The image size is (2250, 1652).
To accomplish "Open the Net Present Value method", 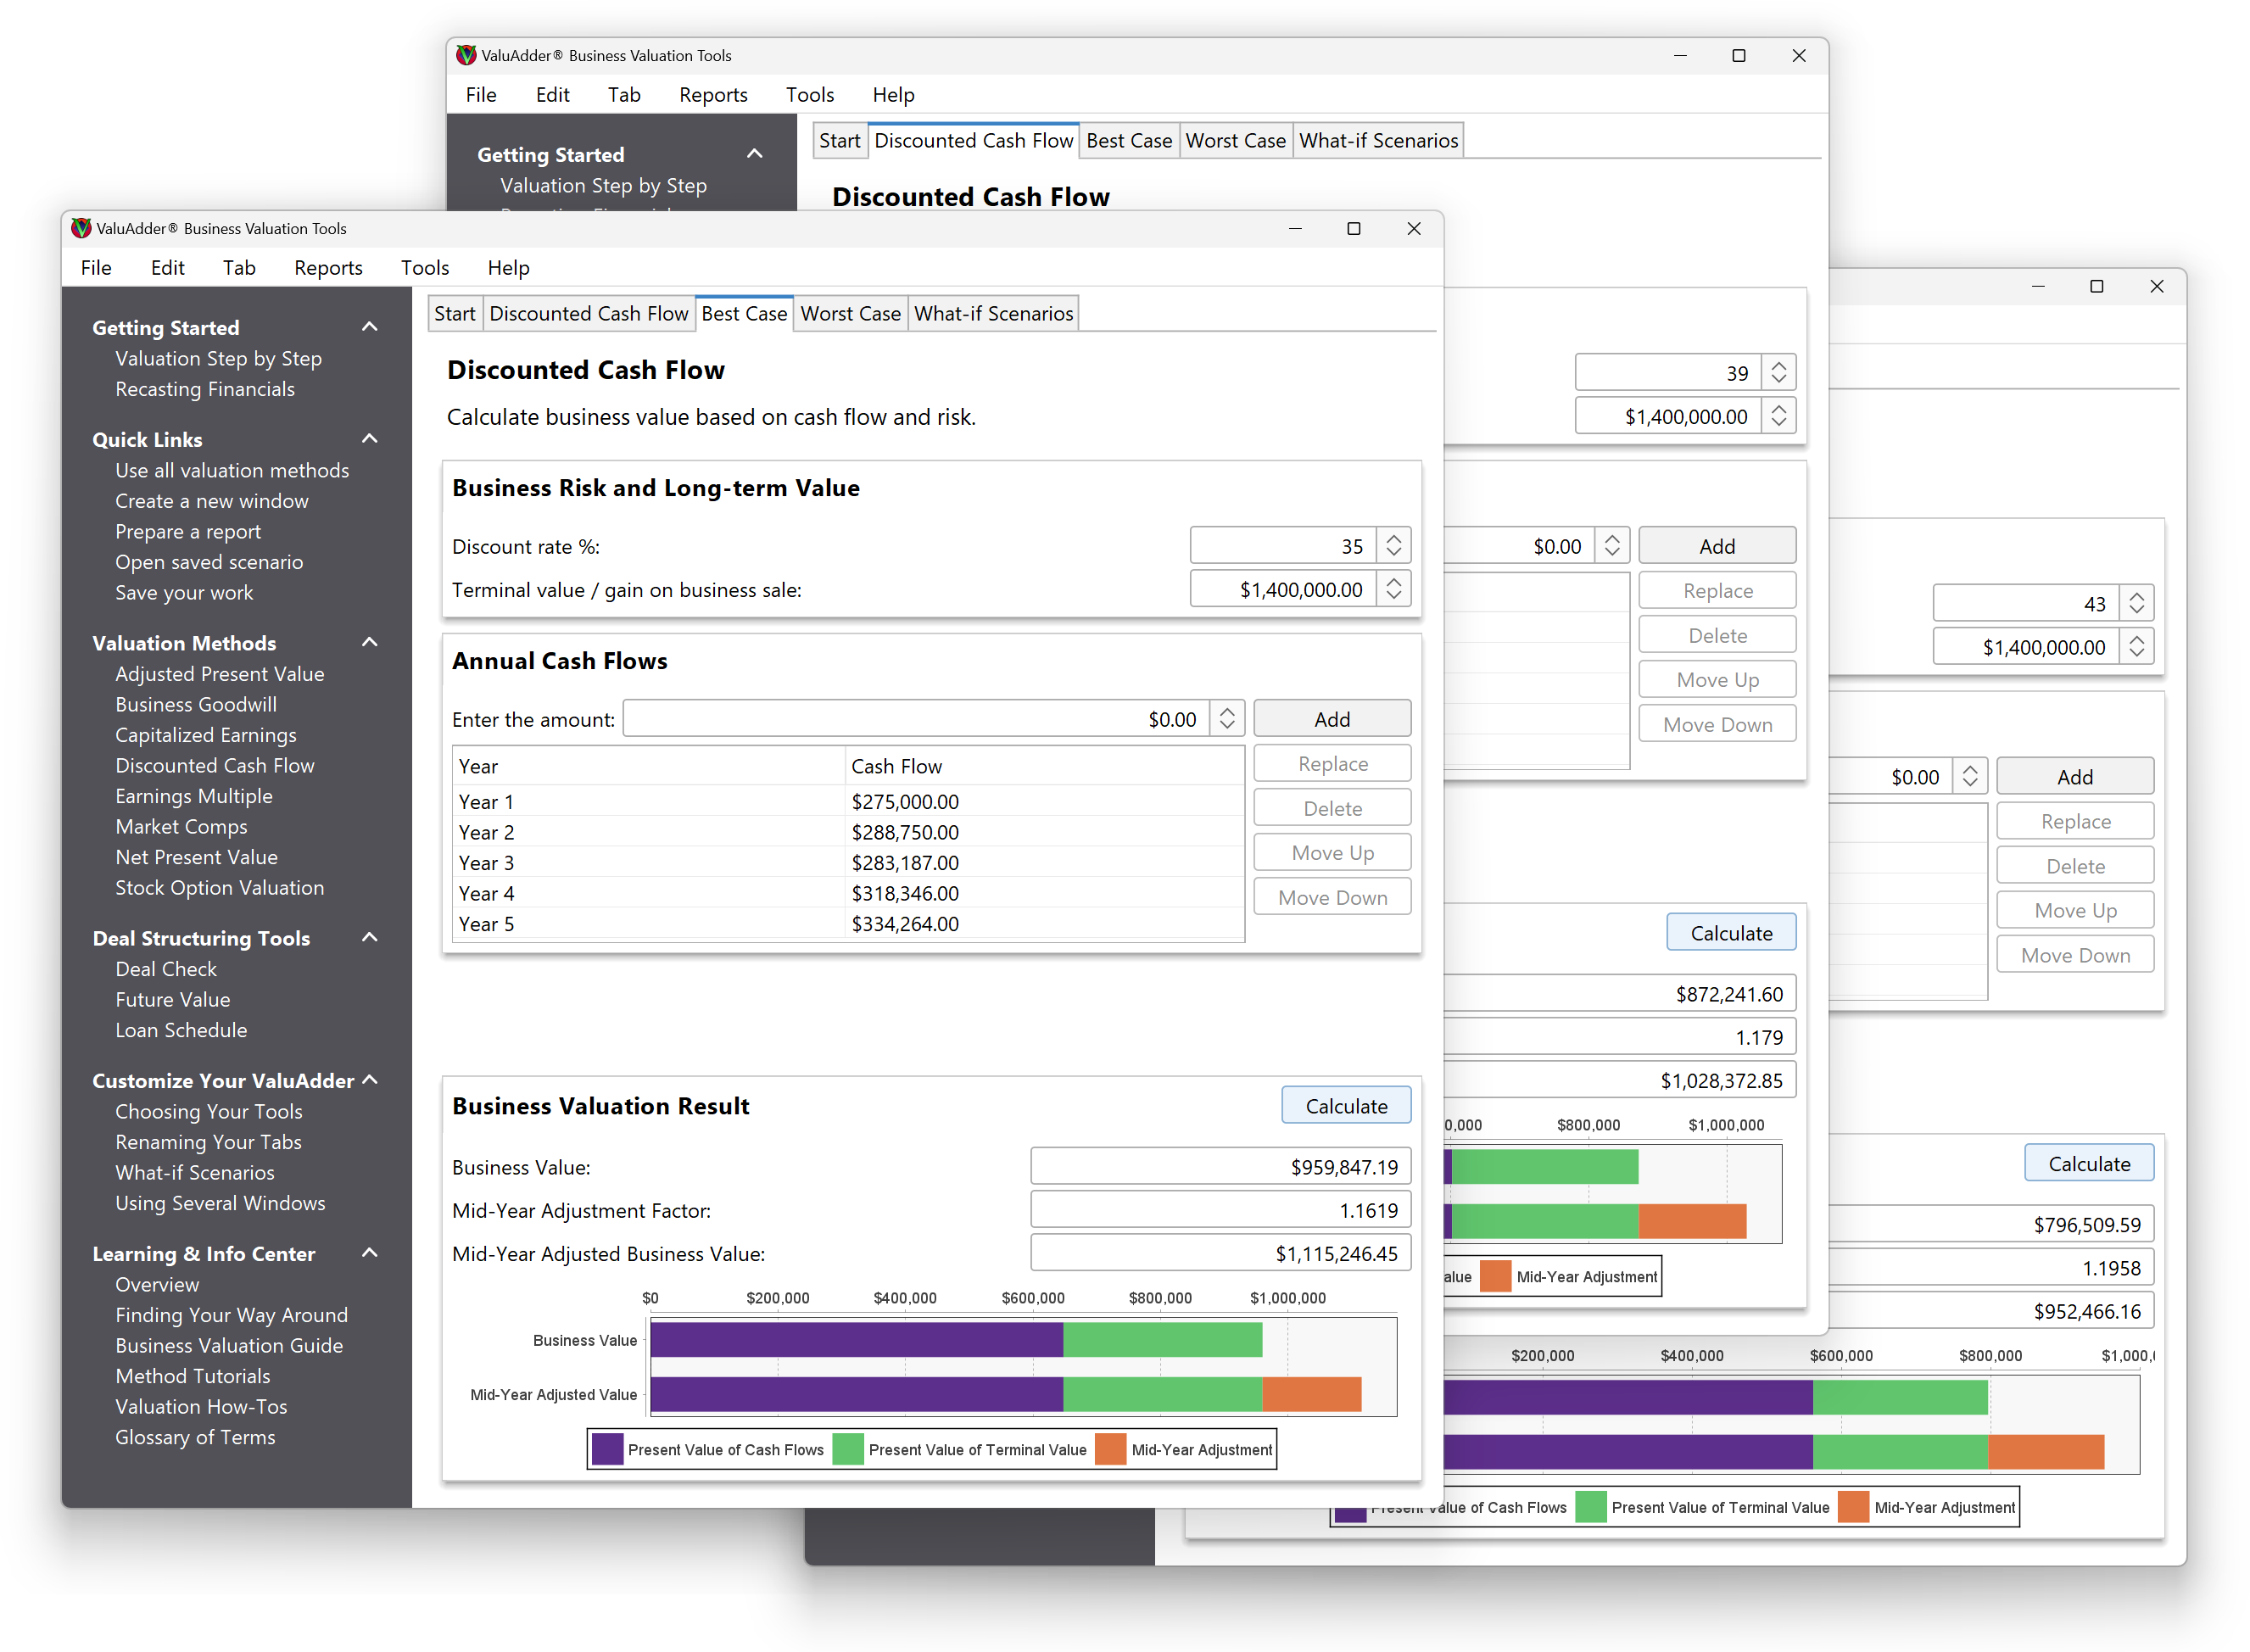I will coord(196,857).
